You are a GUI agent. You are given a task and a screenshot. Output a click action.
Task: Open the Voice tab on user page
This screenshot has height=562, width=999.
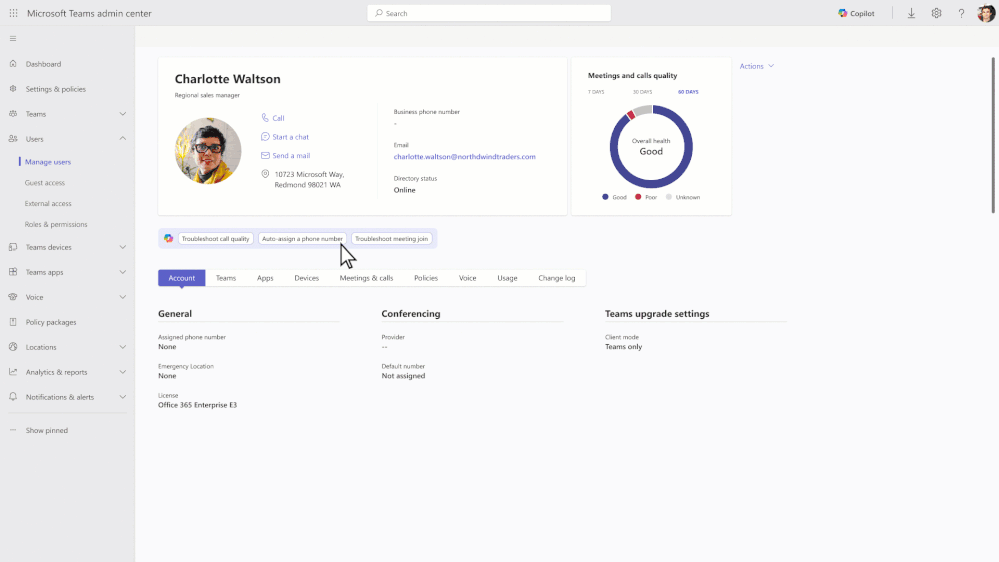468,278
